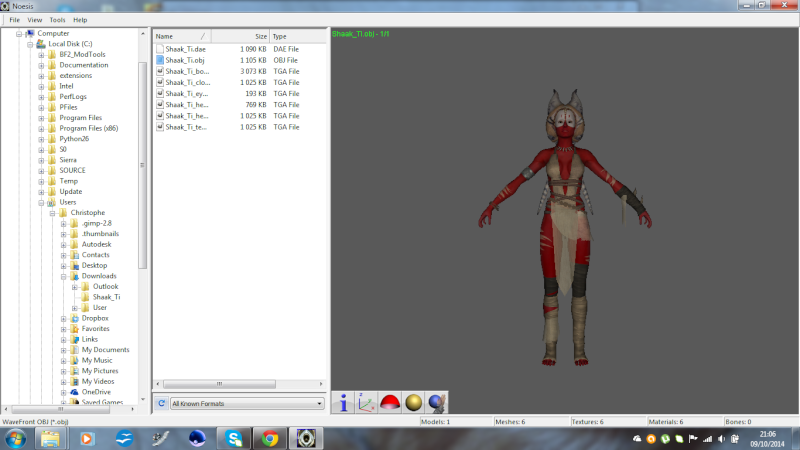Expand the Autodesk folder node
The height and width of the screenshot is (450, 800).
point(64,245)
